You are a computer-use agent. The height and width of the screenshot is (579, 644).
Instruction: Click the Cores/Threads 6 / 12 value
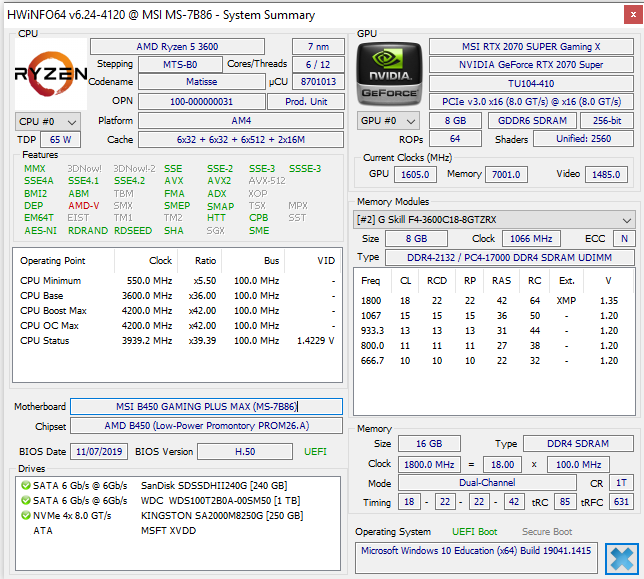click(318, 64)
